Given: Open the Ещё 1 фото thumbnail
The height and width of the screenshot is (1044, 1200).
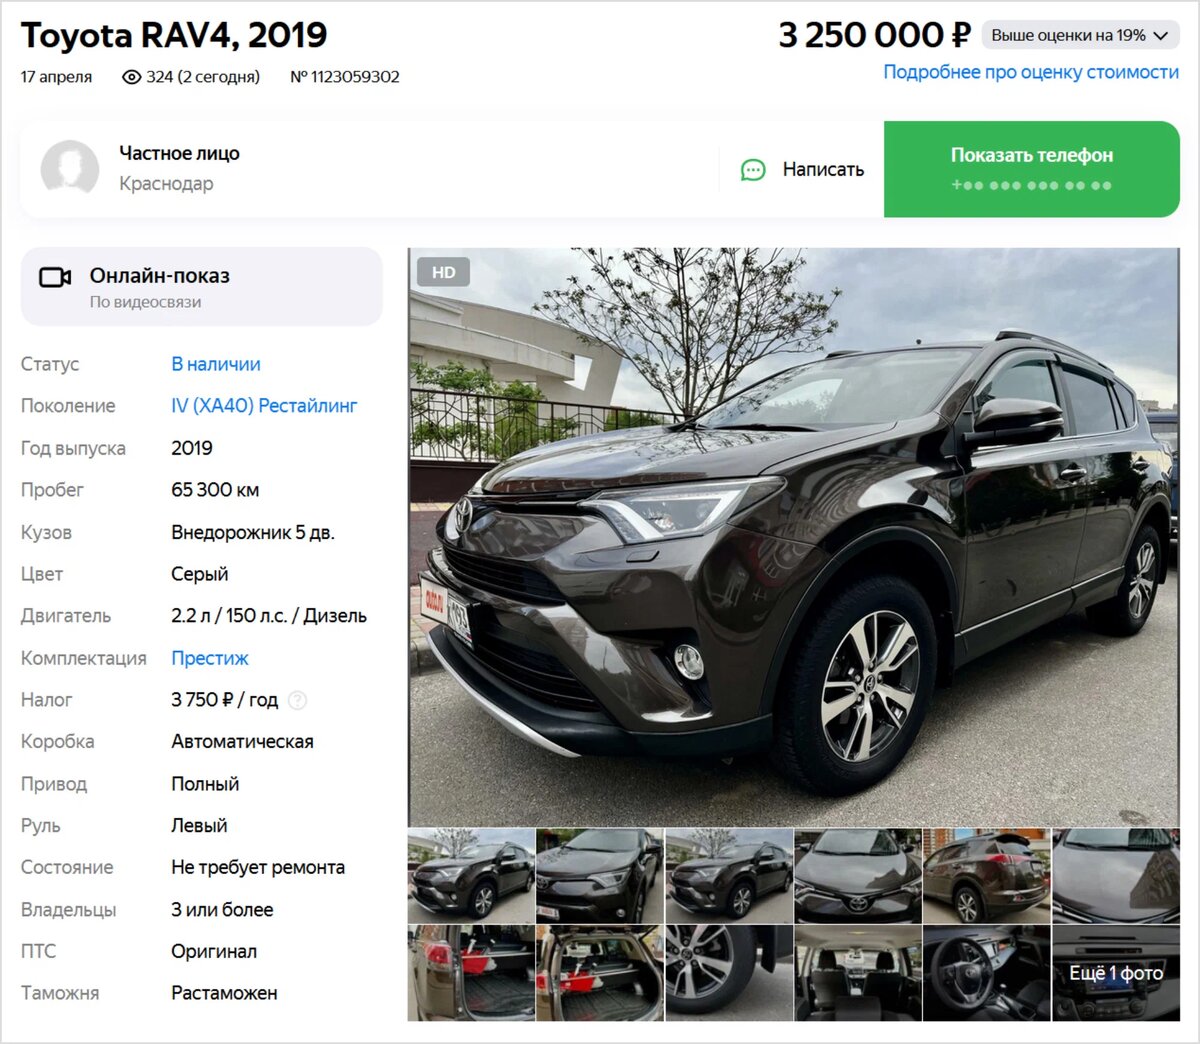Looking at the screenshot, I should pos(1116,973).
